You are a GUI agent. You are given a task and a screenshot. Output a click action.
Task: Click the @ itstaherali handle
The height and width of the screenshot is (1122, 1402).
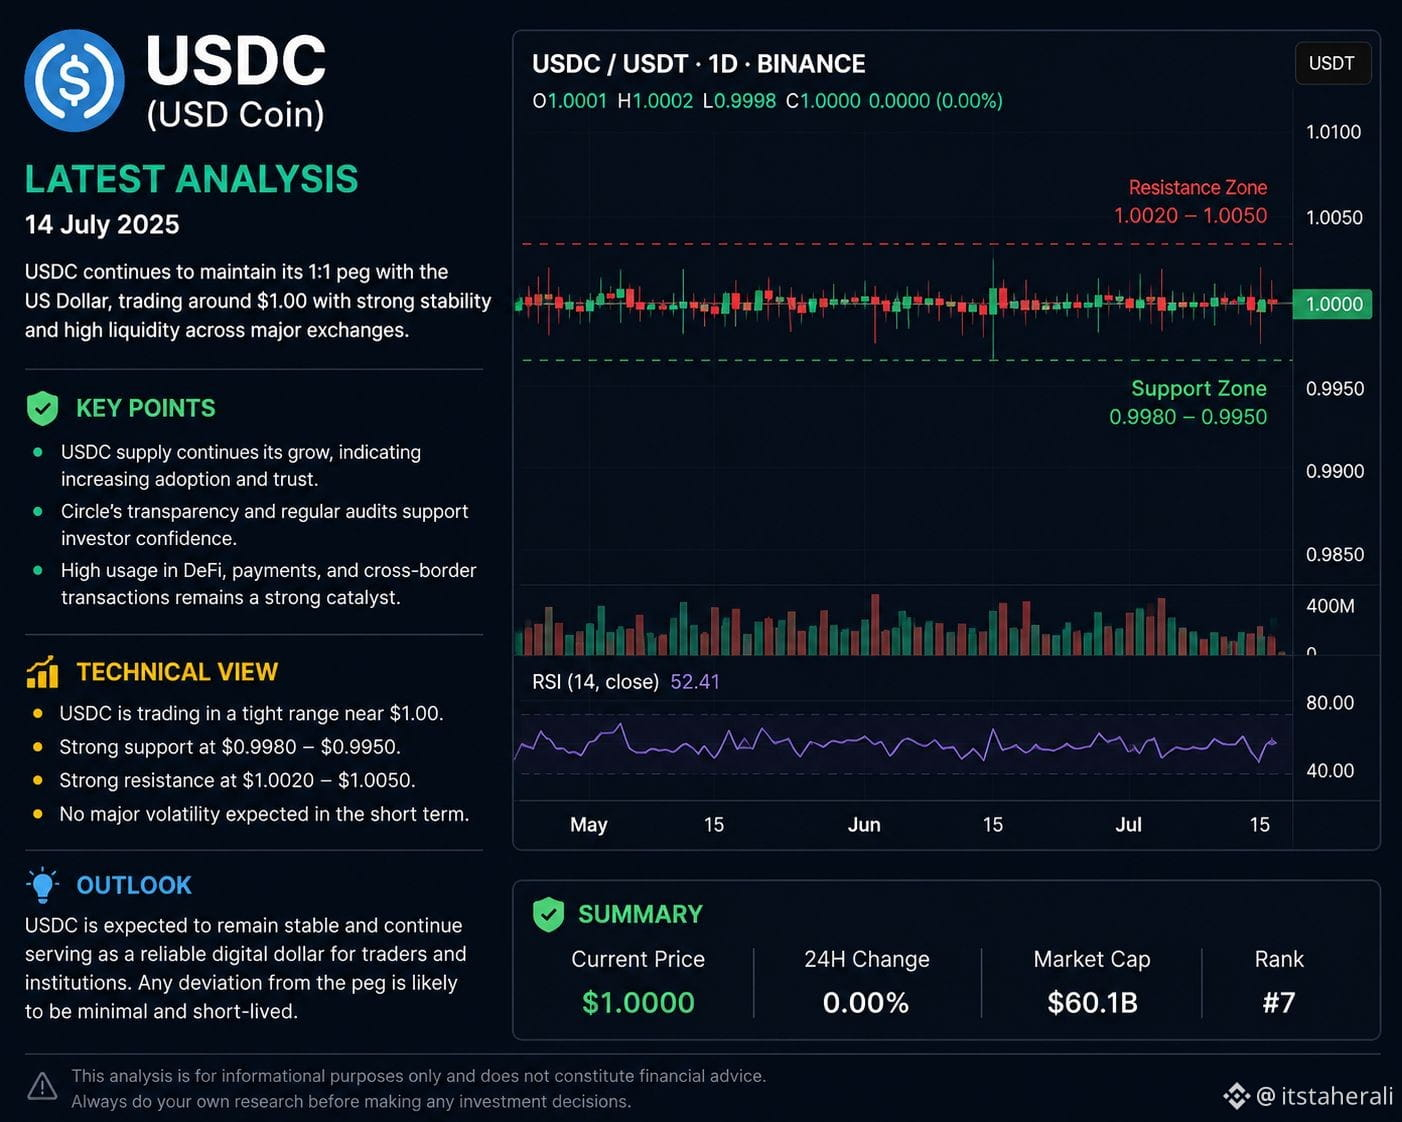[1324, 1097]
